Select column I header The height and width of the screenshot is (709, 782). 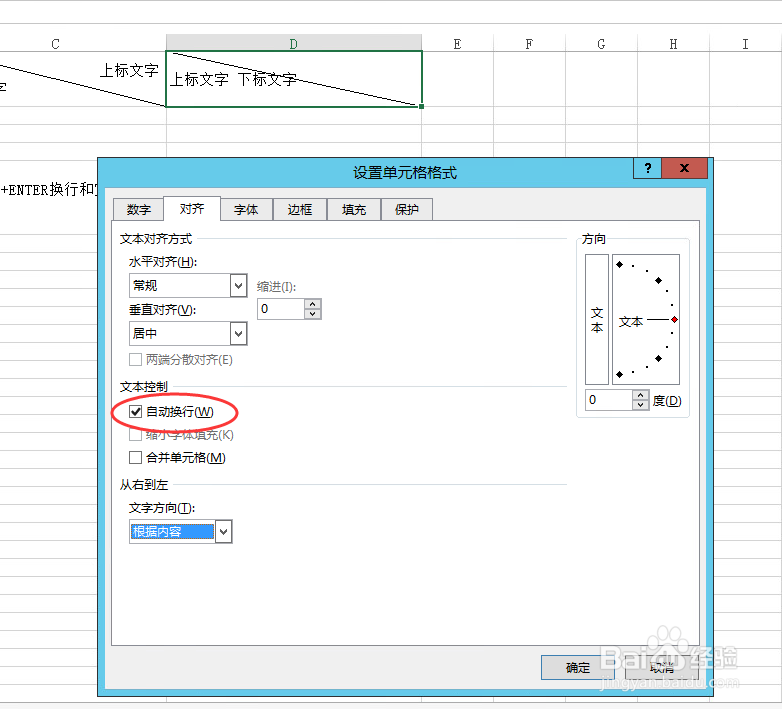pyautogui.click(x=745, y=43)
